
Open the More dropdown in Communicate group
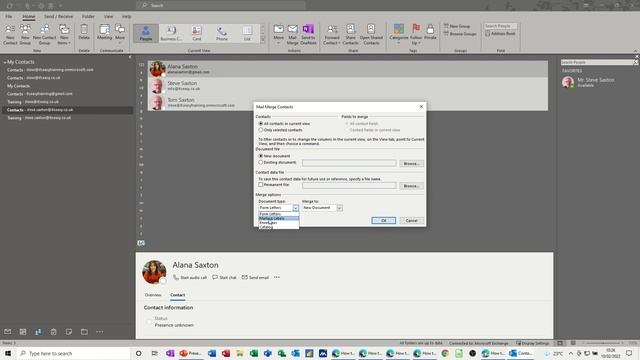(x=120, y=34)
